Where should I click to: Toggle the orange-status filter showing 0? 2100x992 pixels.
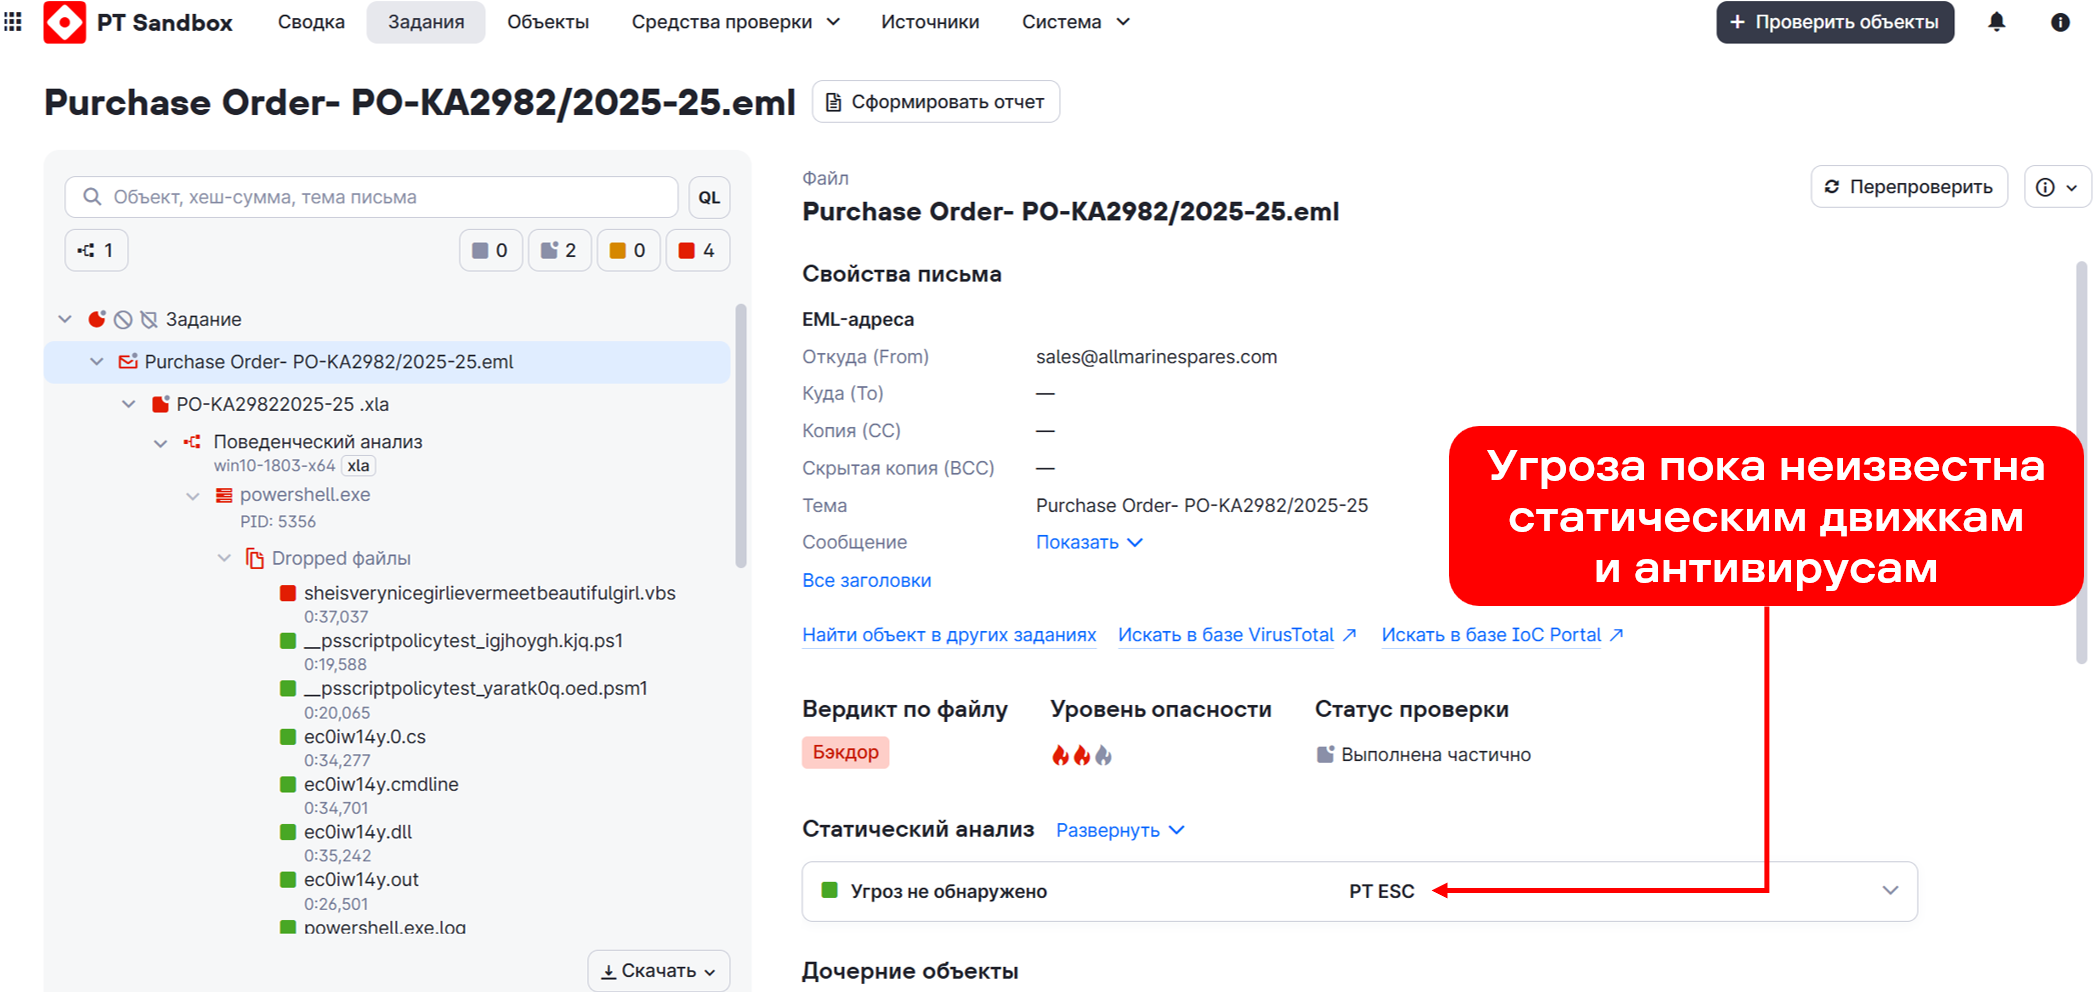[628, 250]
